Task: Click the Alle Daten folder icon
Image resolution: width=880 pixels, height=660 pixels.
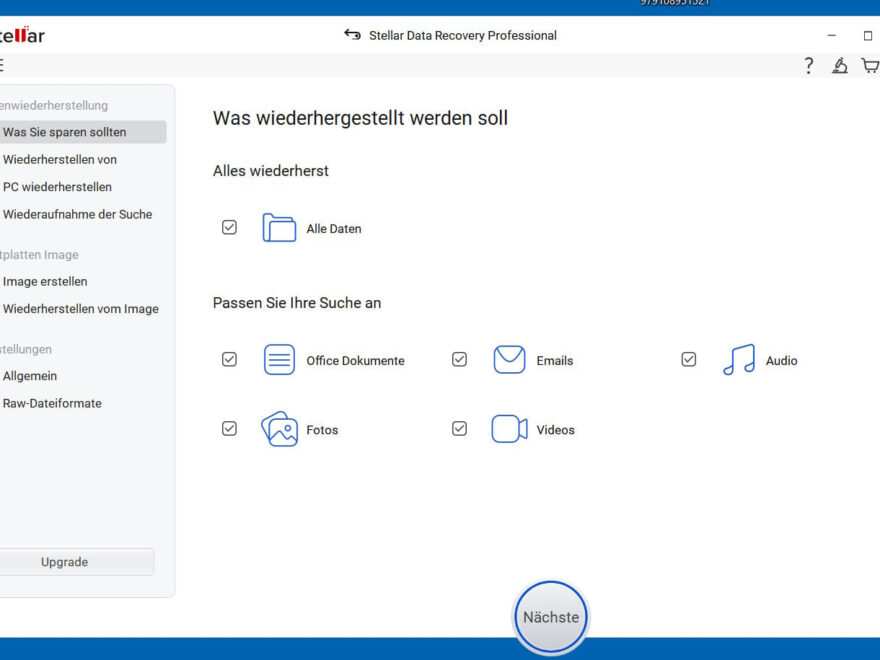Action: (x=279, y=228)
